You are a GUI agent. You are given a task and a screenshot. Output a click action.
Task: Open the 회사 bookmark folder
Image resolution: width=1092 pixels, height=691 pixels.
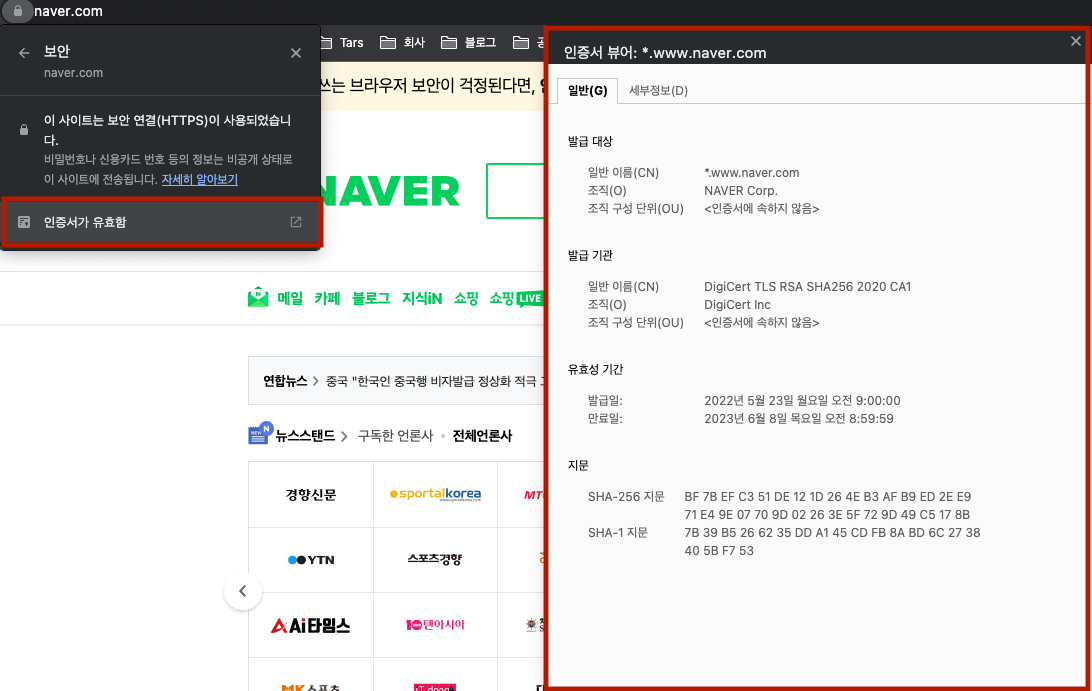point(403,42)
